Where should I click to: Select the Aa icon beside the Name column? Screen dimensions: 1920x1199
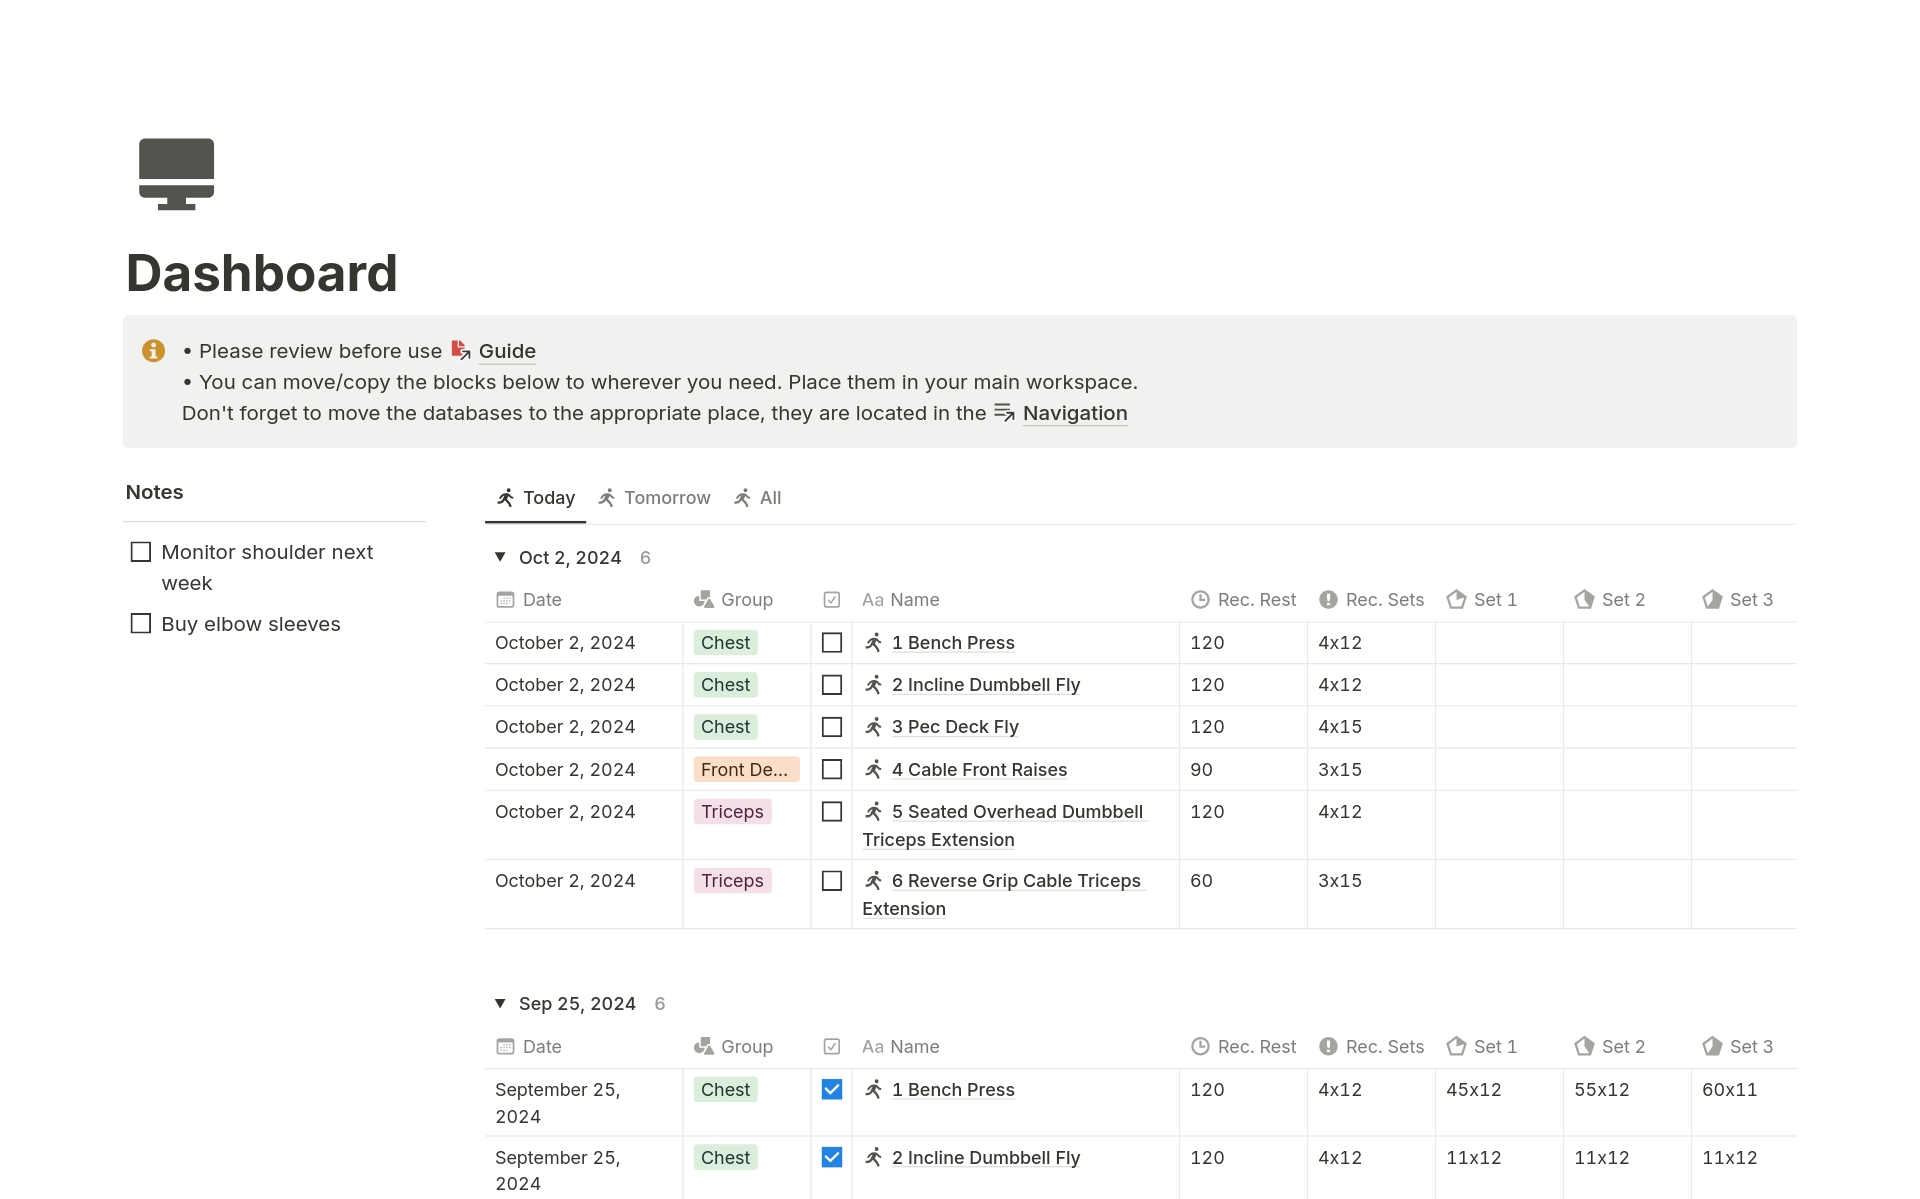874,599
